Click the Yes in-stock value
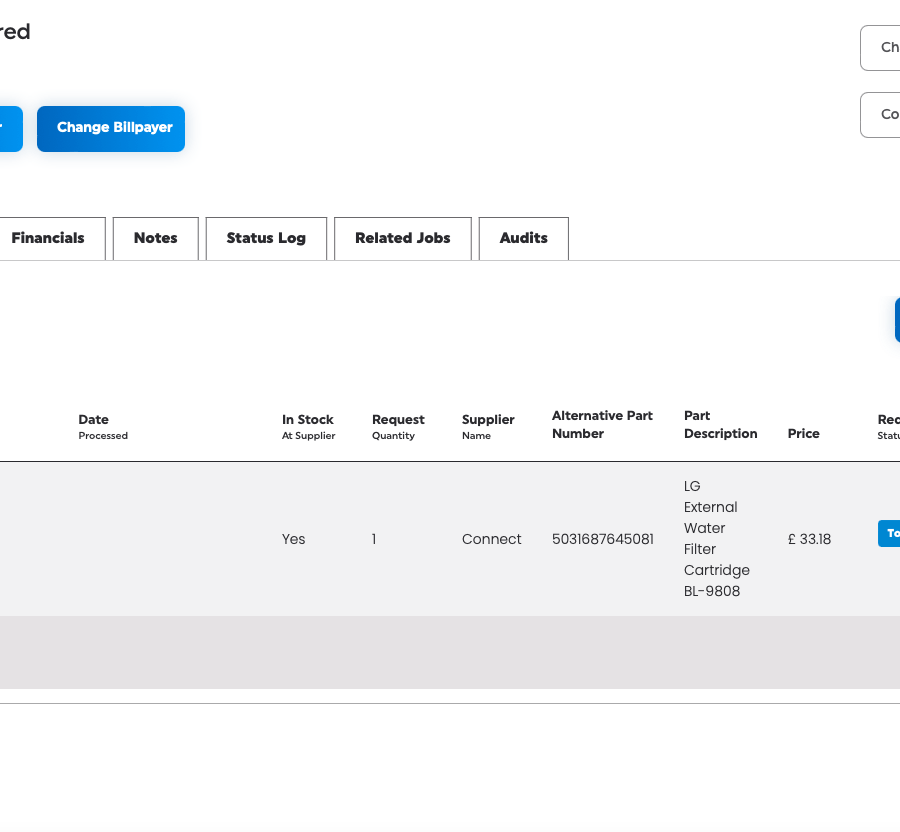The image size is (900, 832). click(x=293, y=539)
